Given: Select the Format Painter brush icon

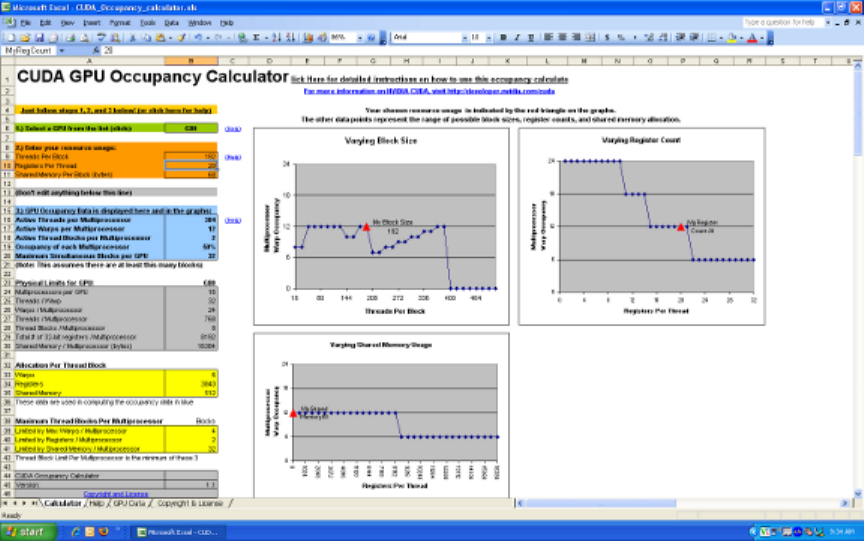Looking at the screenshot, I should (181, 37).
